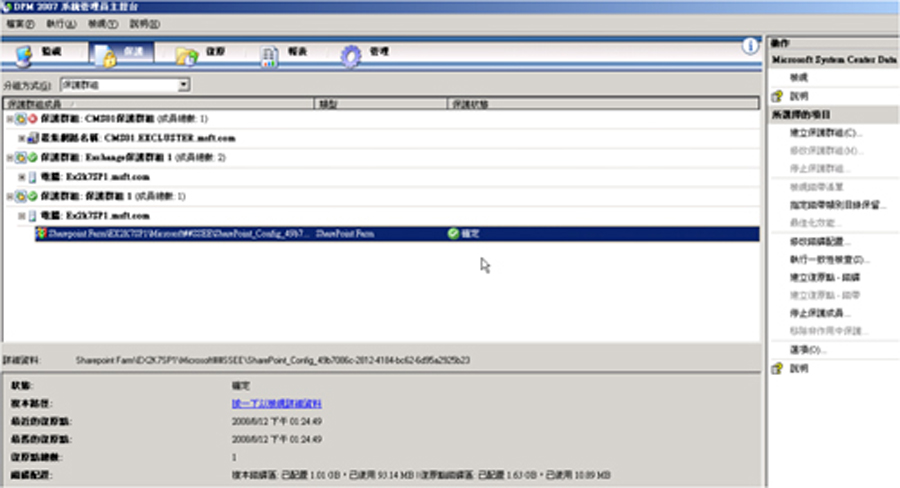Image resolution: width=900 pixels, height=488 pixels.
Task: Click the group icon of 保護群組 1 row
Action: 21,196
